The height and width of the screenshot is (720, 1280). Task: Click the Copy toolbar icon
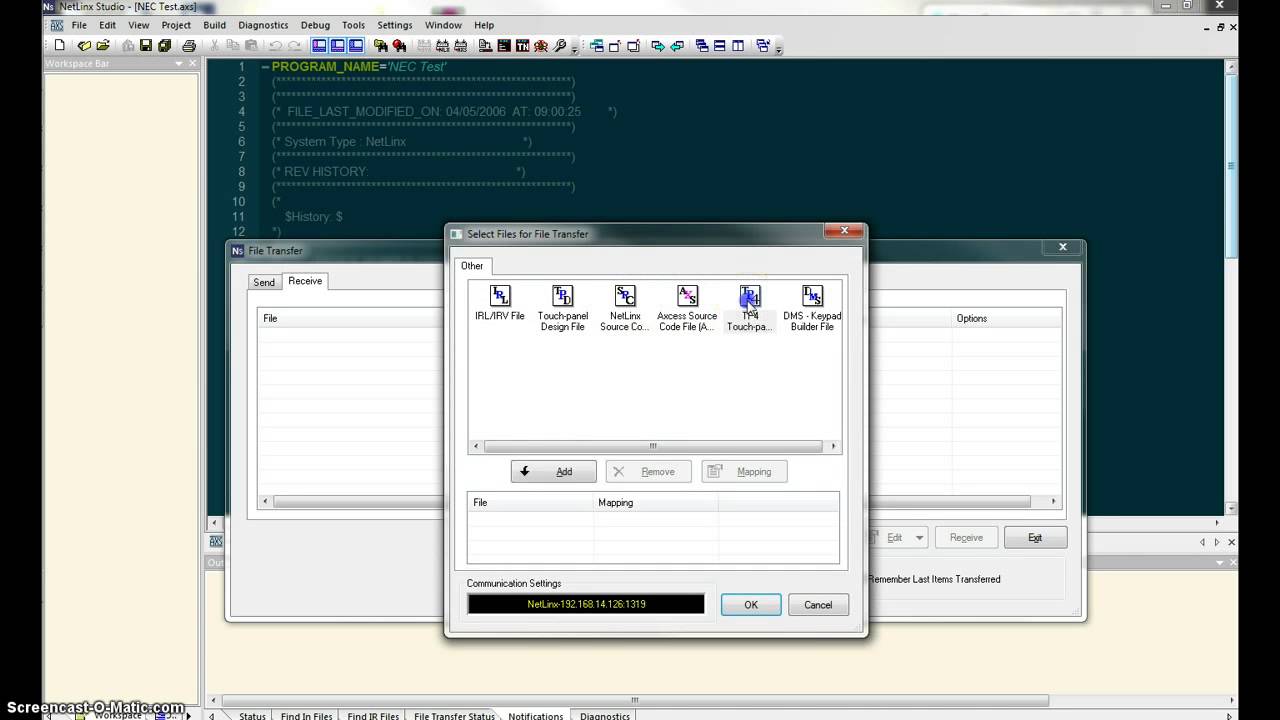click(x=232, y=45)
